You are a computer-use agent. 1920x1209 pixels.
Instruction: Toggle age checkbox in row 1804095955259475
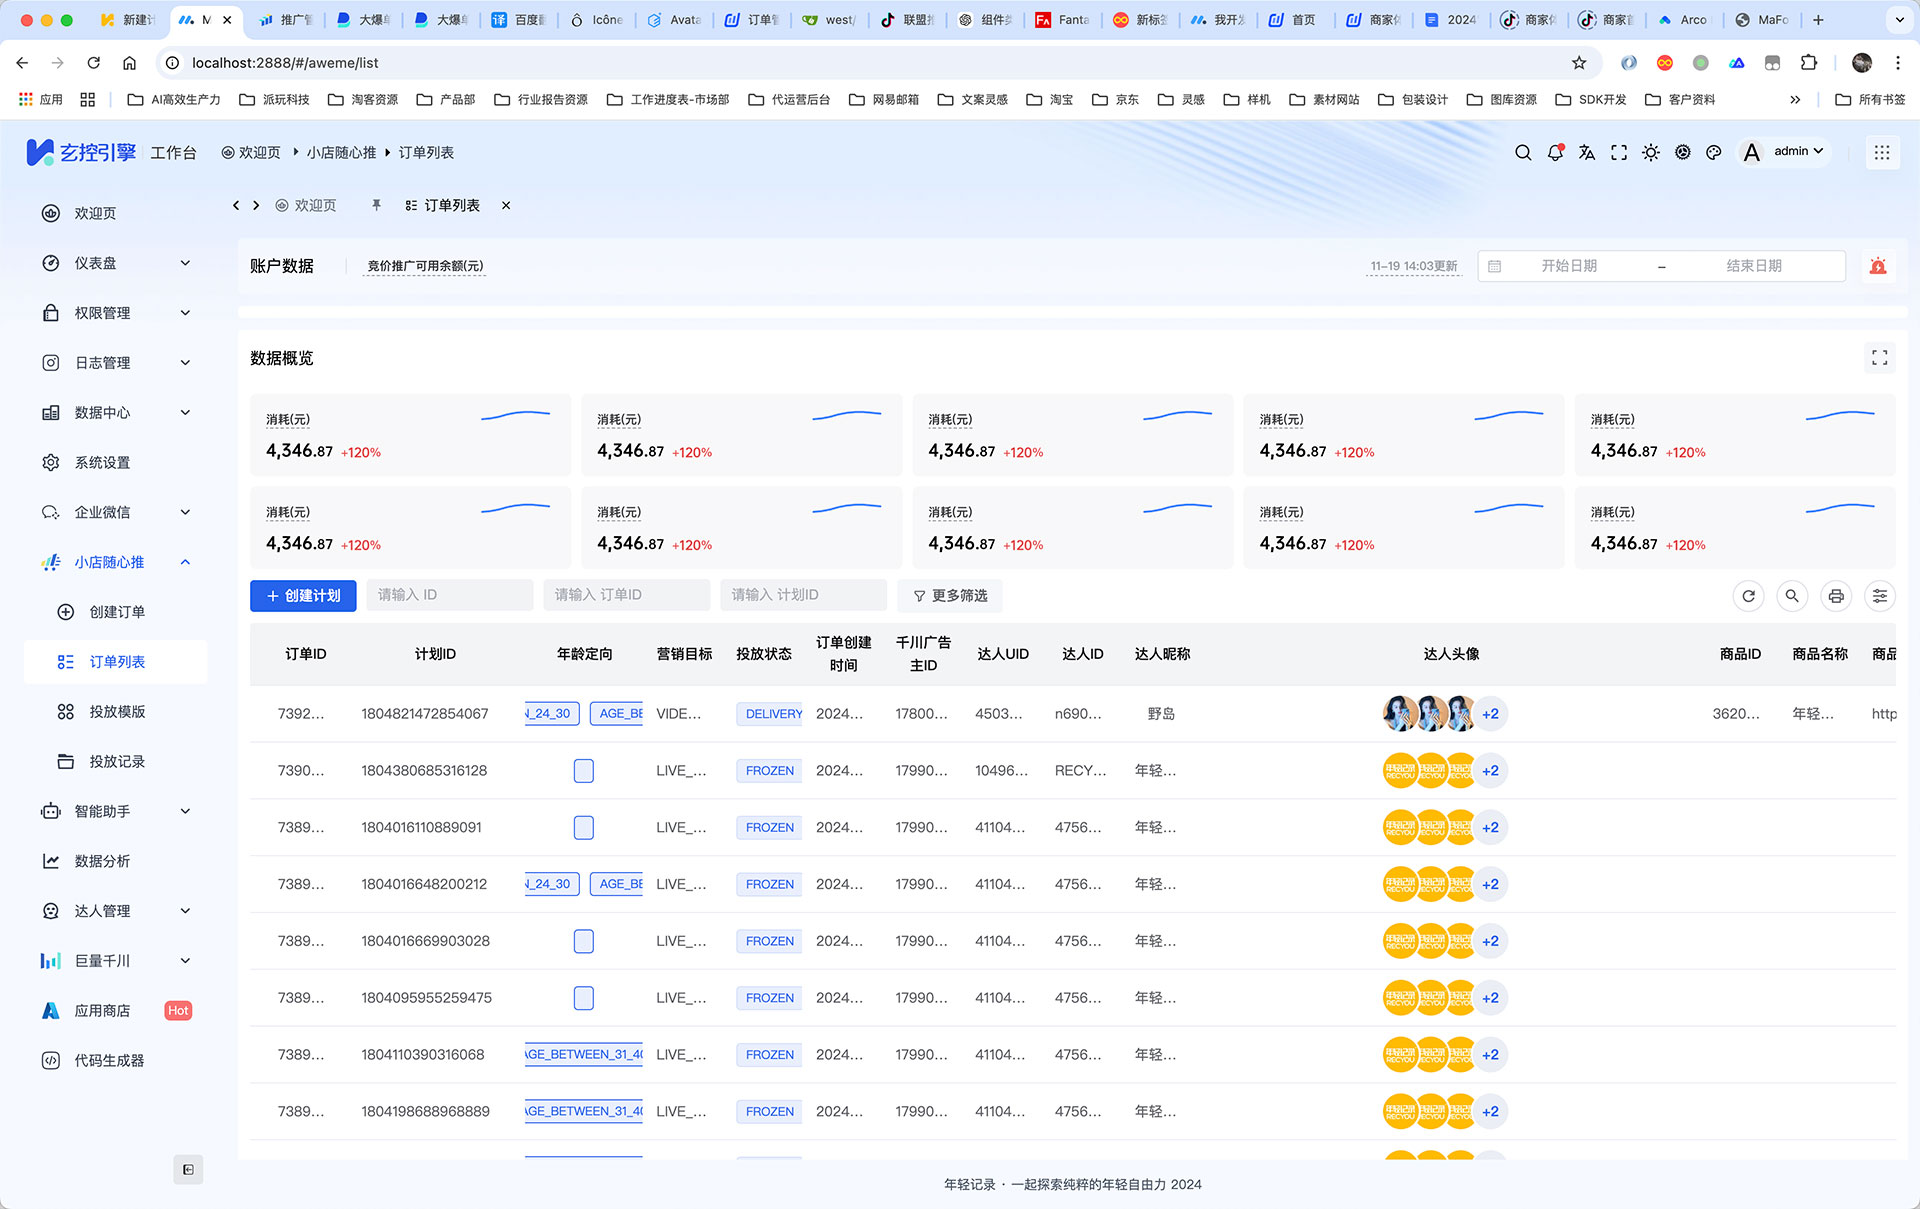584,998
